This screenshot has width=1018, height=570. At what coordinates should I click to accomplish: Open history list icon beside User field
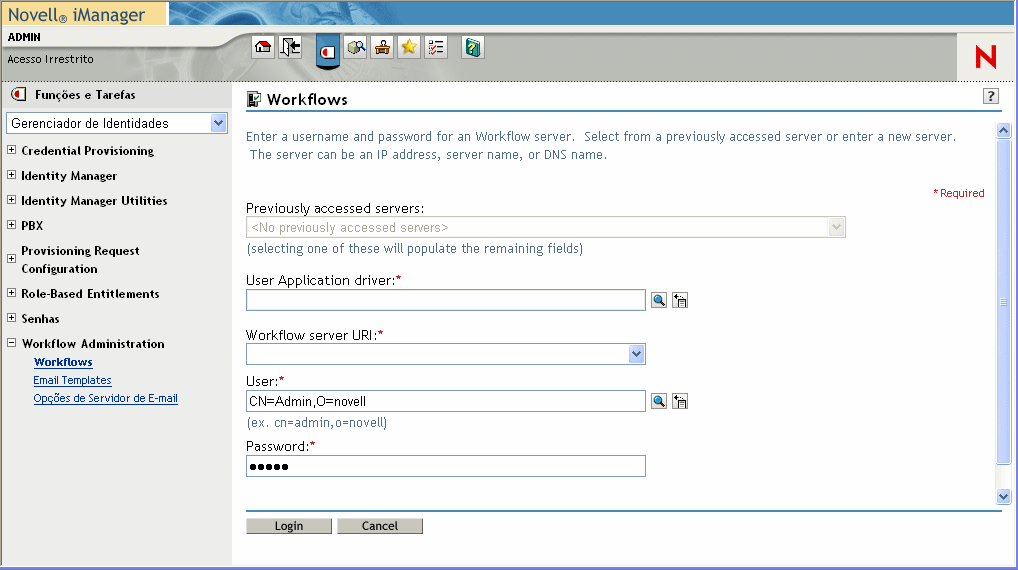(680, 401)
